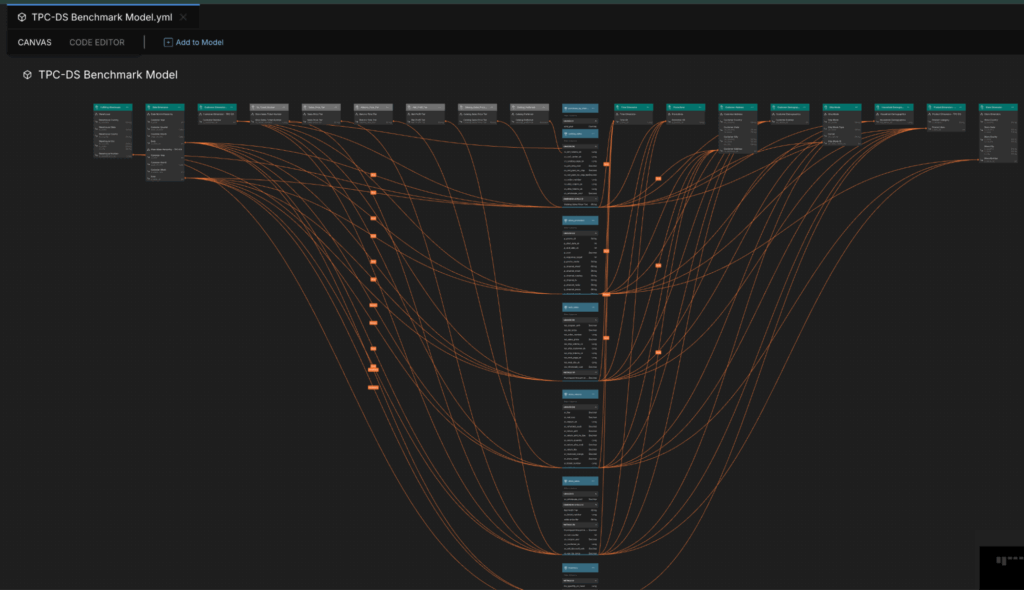This screenshot has height=590, width=1024.
Task: Open the Time Dimension node header
Action: click(633, 107)
